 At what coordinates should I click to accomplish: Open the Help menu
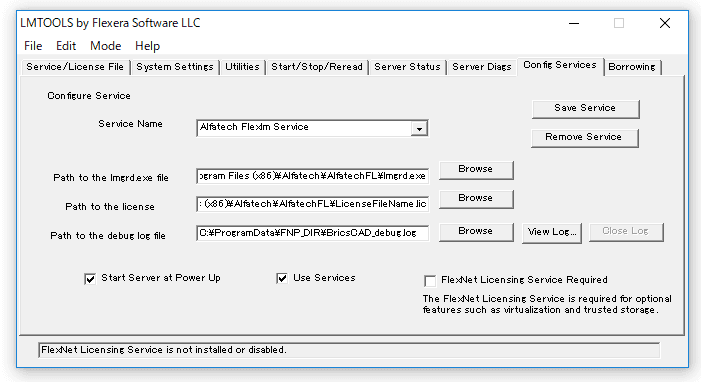coord(147,46)
